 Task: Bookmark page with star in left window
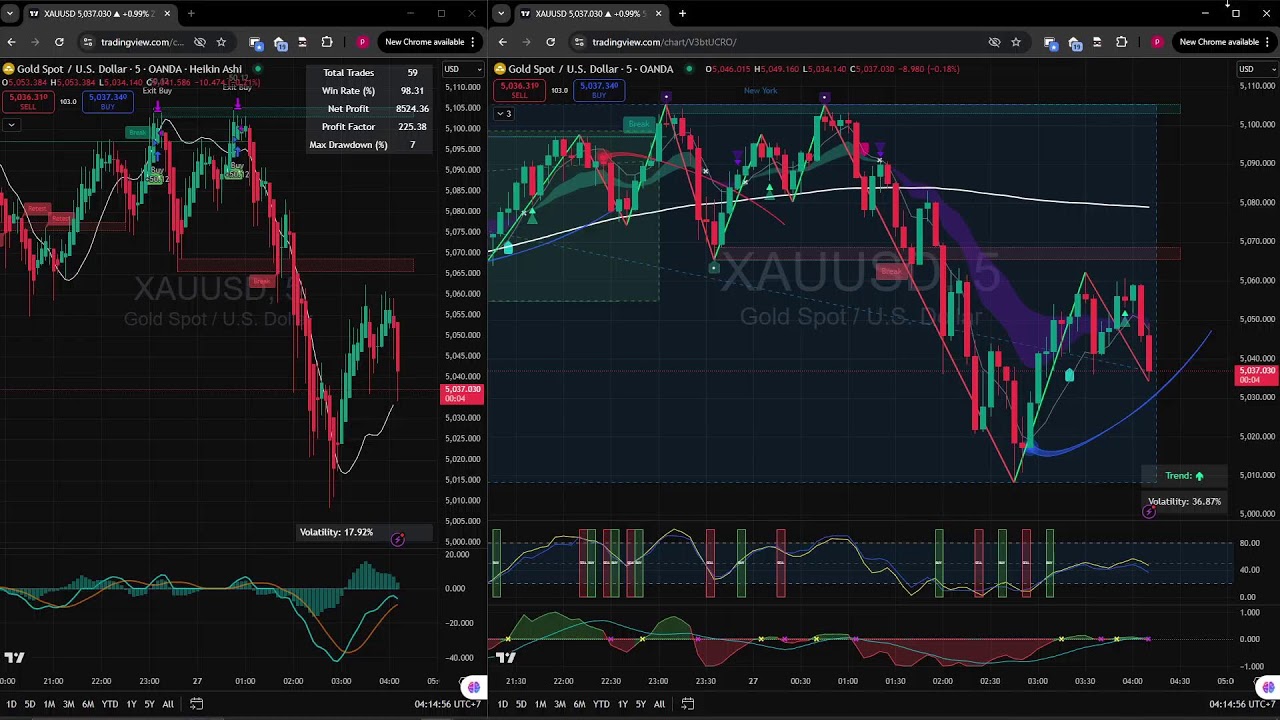221,42
